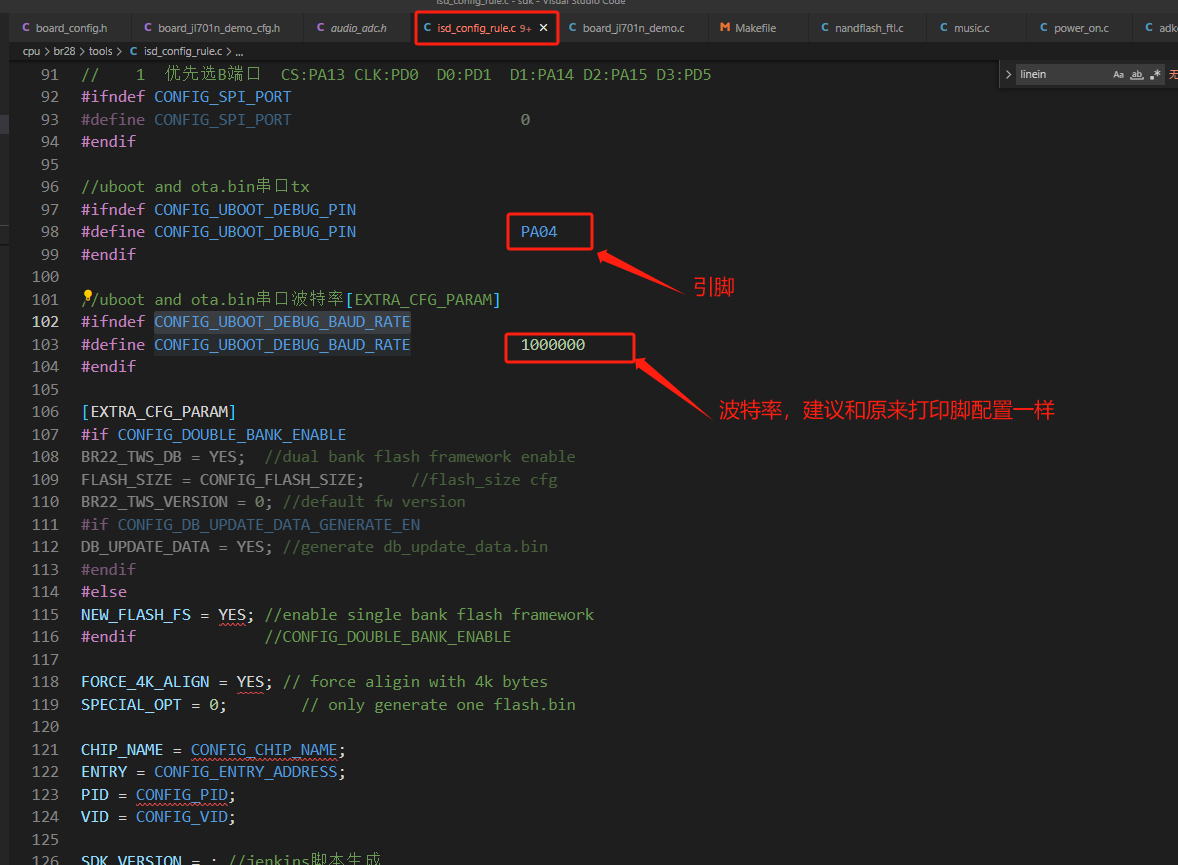Viewport: 1178px width, 865px height.
Task: Click the PA04 value on line 98
Action: coord(539,231)
